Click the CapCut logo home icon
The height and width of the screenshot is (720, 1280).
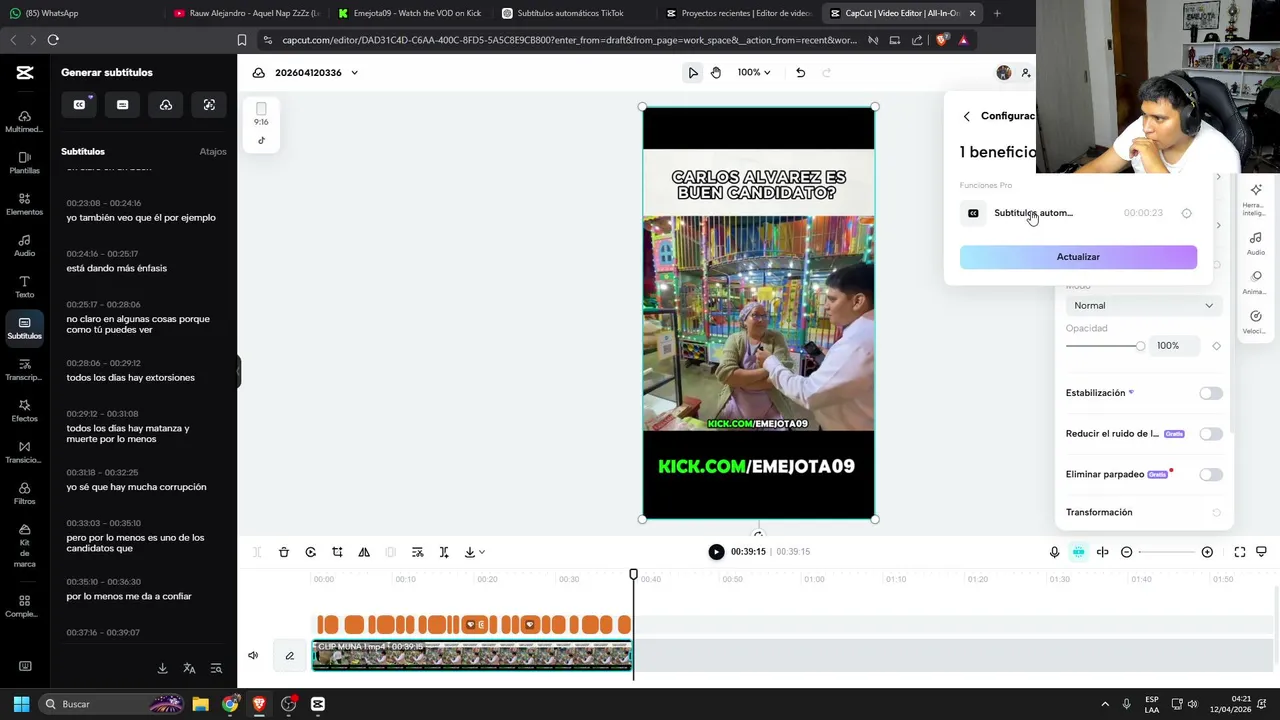tap(25, 73)
